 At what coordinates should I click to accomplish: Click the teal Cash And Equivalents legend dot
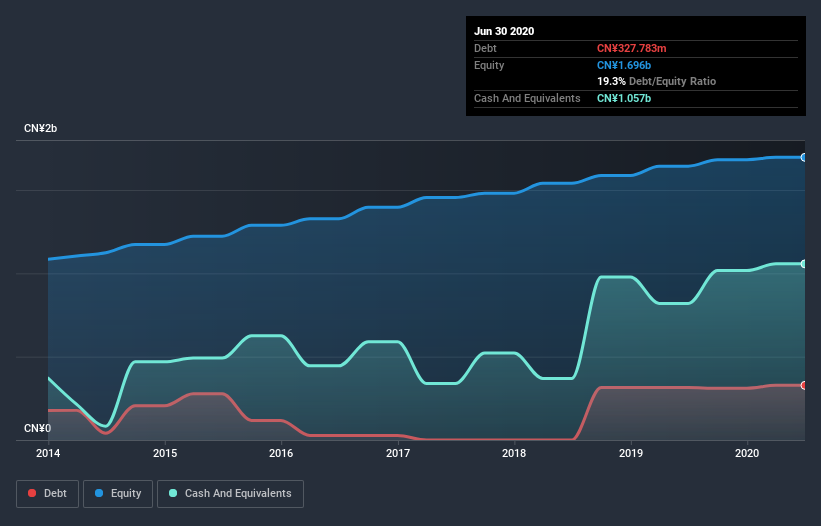click(x=173, y=493)
